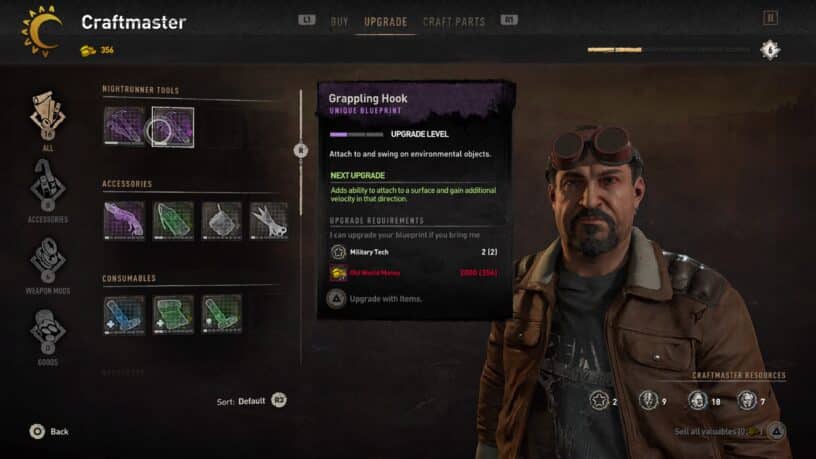Go Back using the circle button
Image resolution: width=816 pixels, height=459 pixels.
pos(49,431)
